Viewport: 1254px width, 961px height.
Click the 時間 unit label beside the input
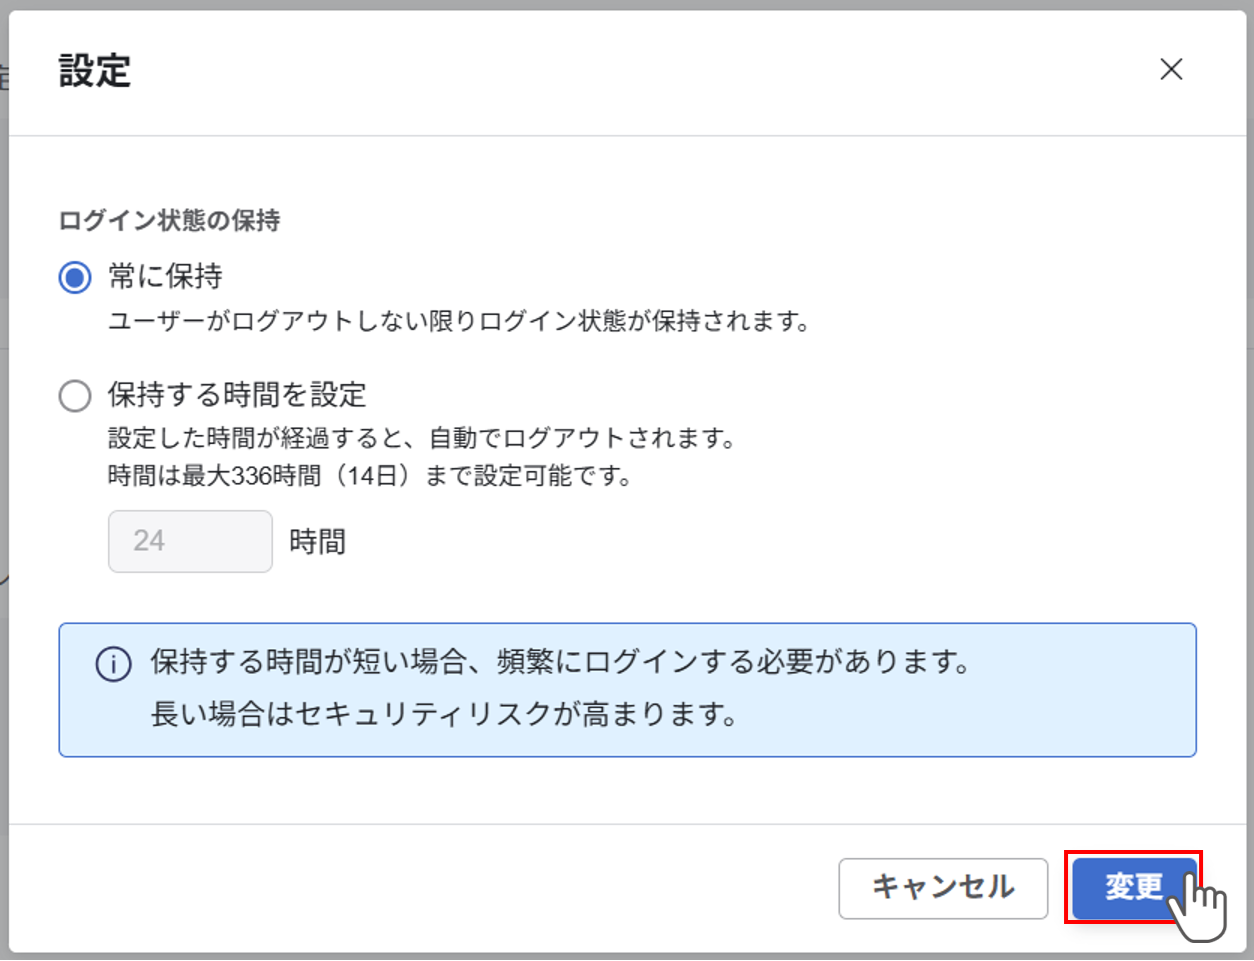click(x=317, y=542)
